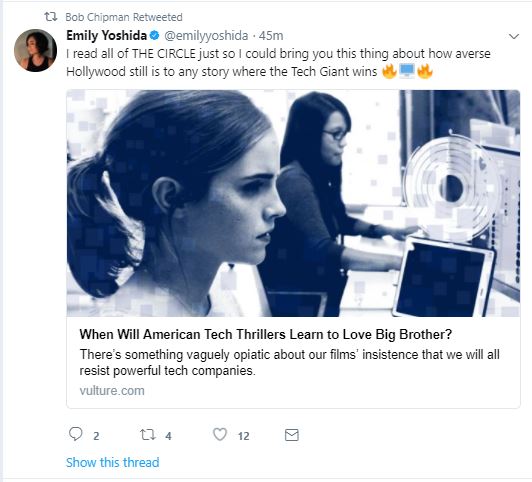
Task: Open the tweet options chevron menu
Action: pos(514,36)
